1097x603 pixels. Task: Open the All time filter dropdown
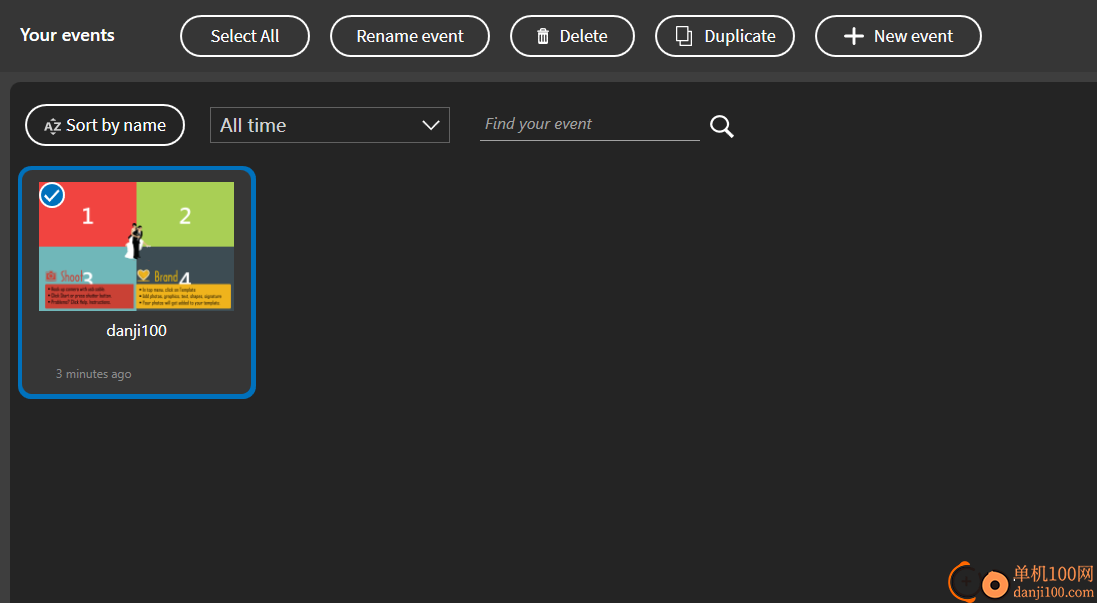330,125
